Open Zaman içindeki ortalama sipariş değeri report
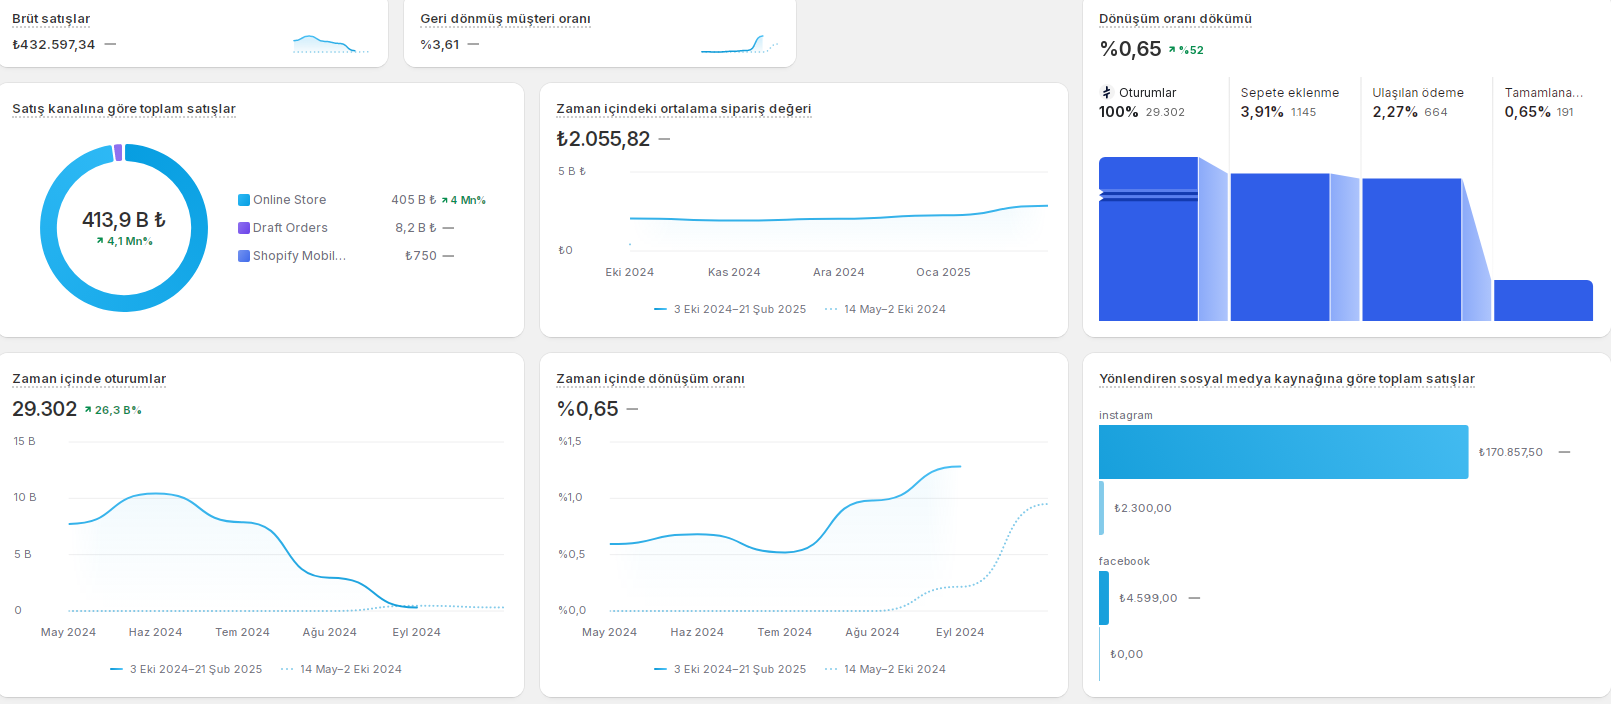1611x704 pixels. 684,109
